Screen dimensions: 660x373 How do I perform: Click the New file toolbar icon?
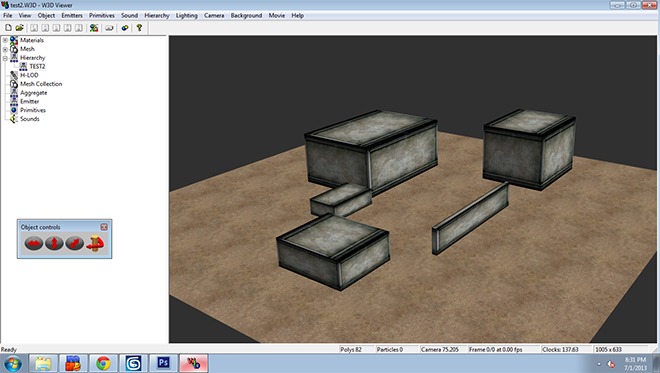point(8,28)
